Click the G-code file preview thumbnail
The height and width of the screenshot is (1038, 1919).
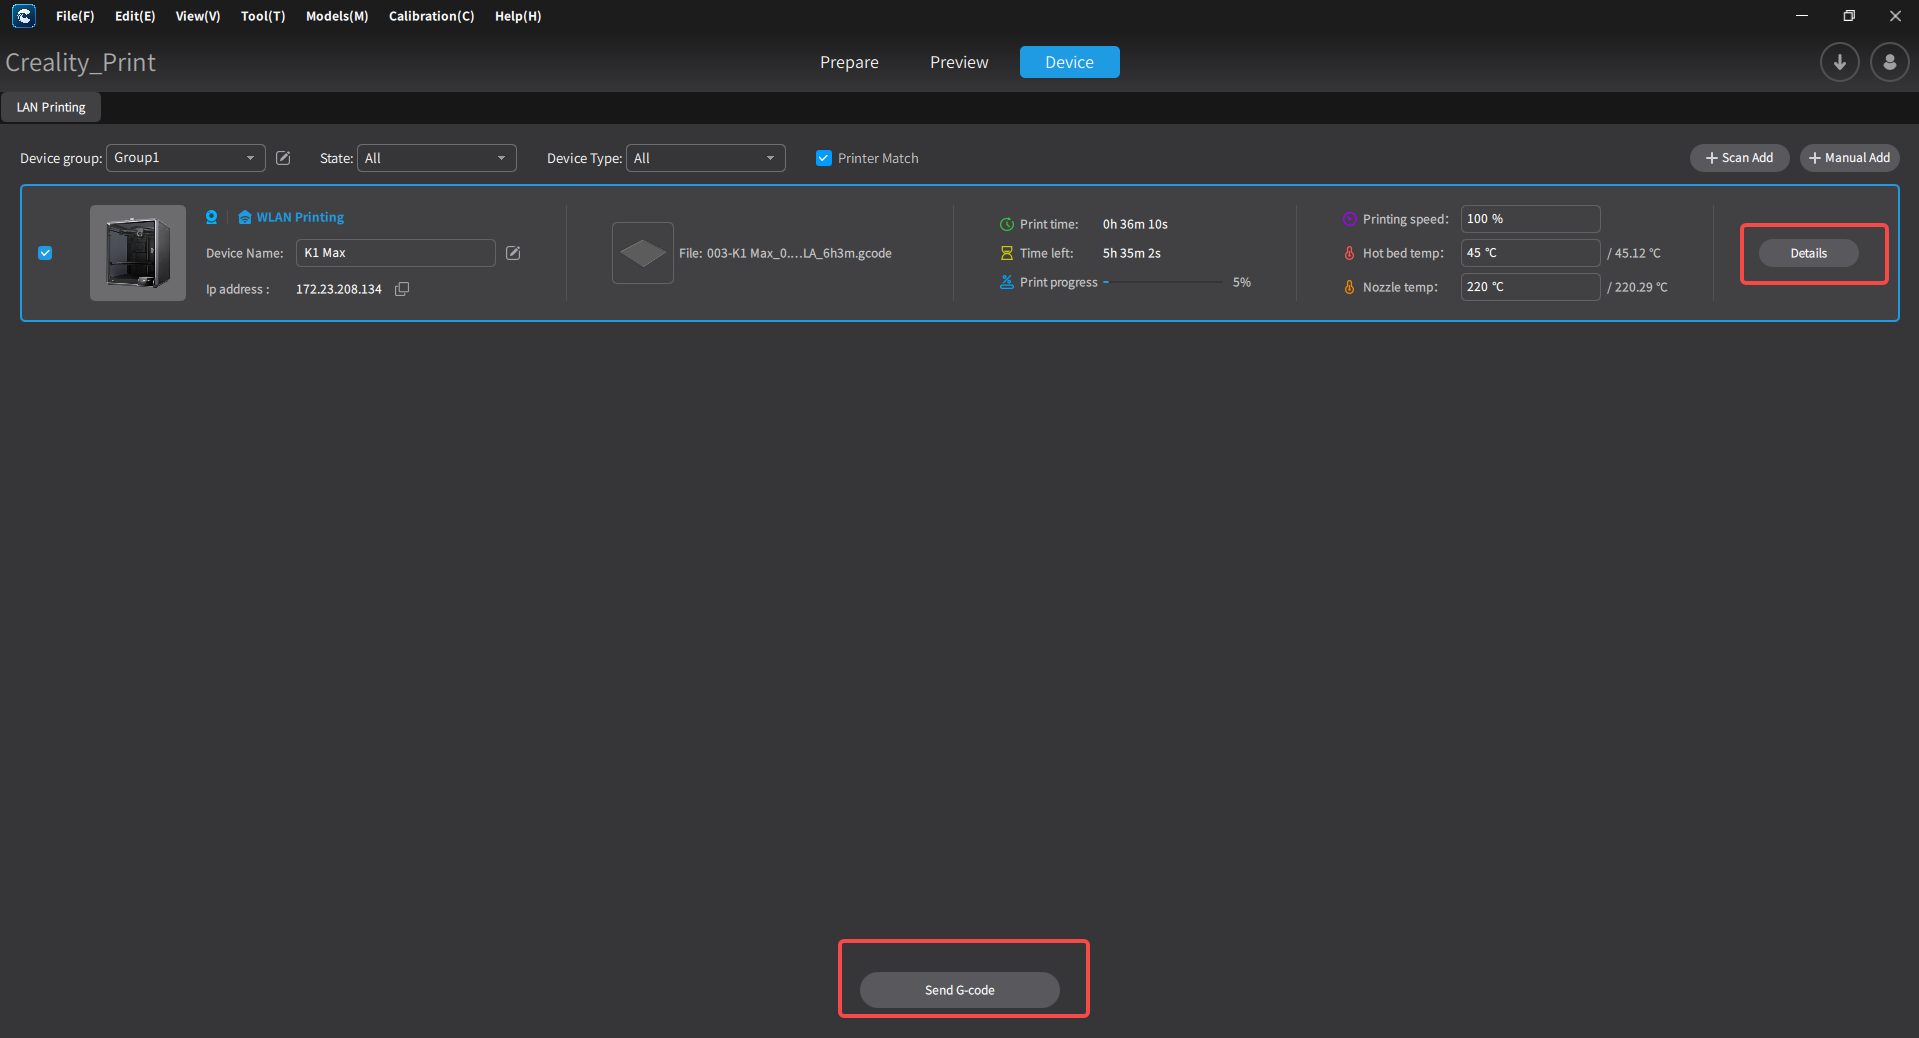(643, 253)
